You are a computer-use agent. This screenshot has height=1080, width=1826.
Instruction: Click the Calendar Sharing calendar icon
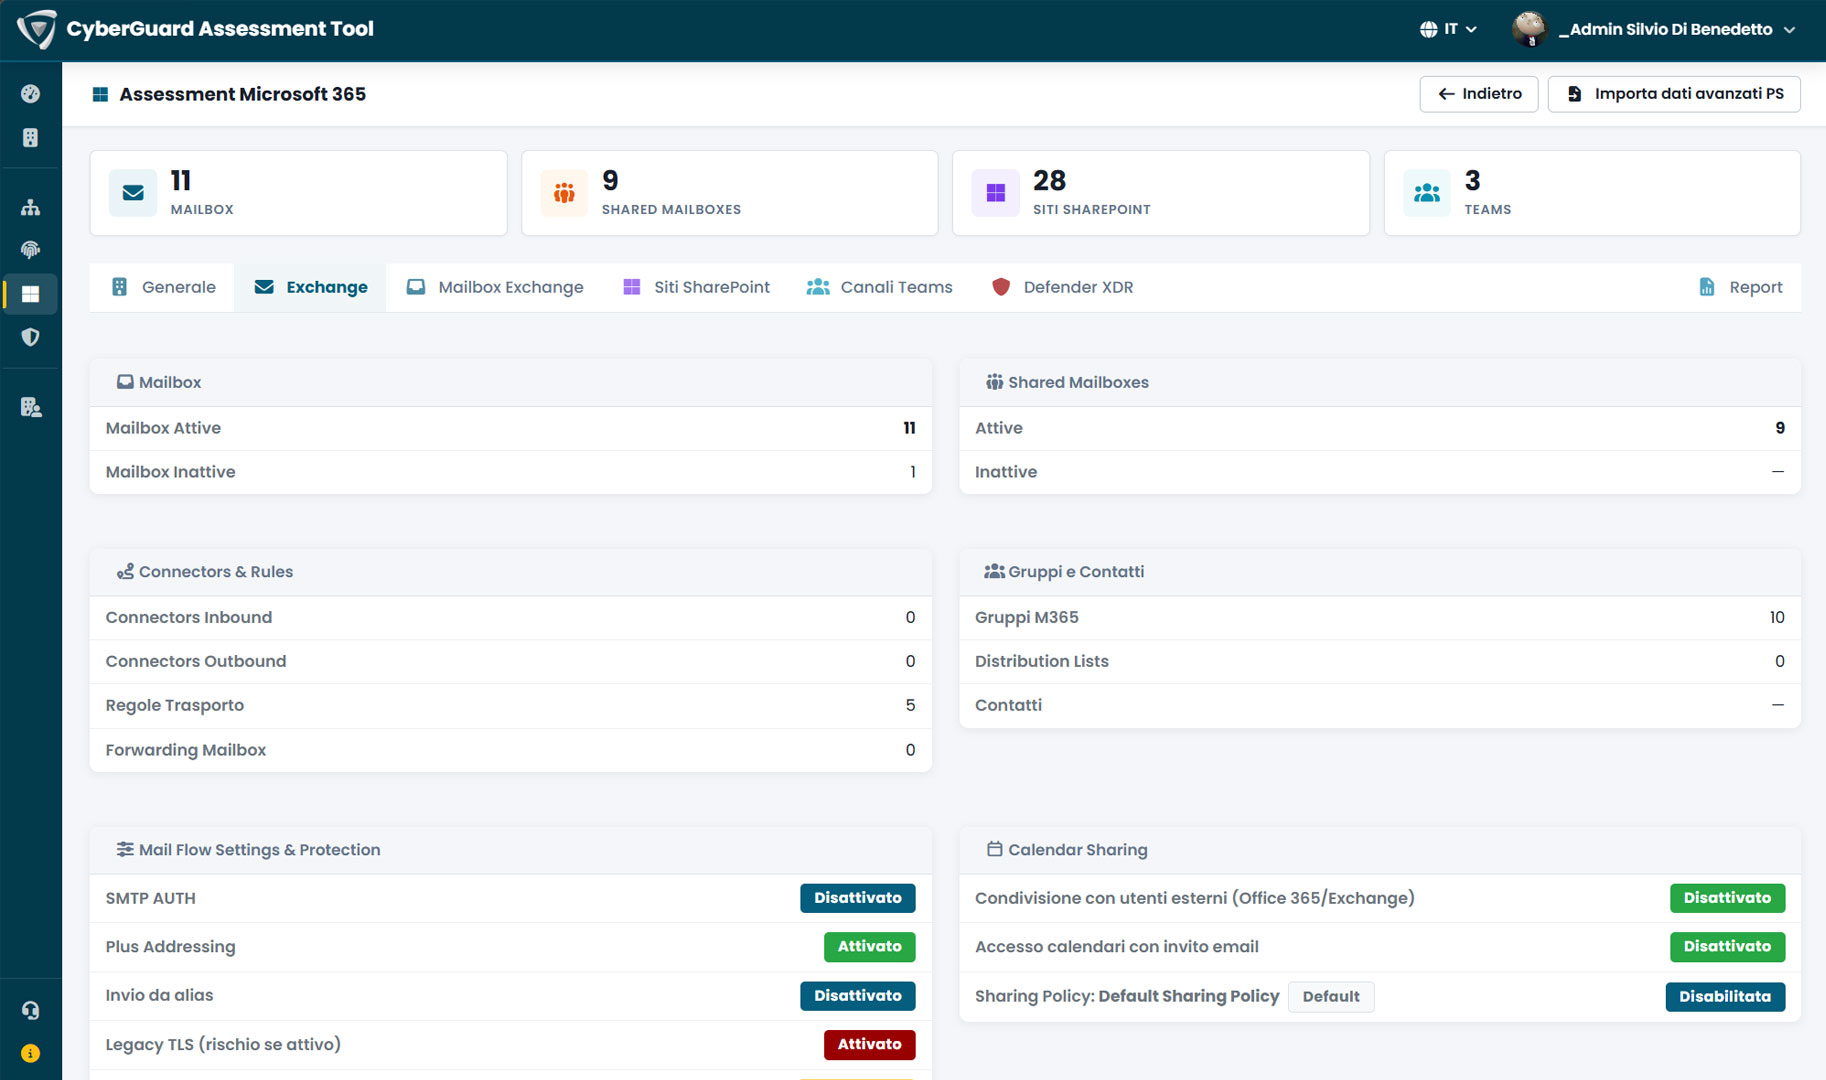point(994,849)
